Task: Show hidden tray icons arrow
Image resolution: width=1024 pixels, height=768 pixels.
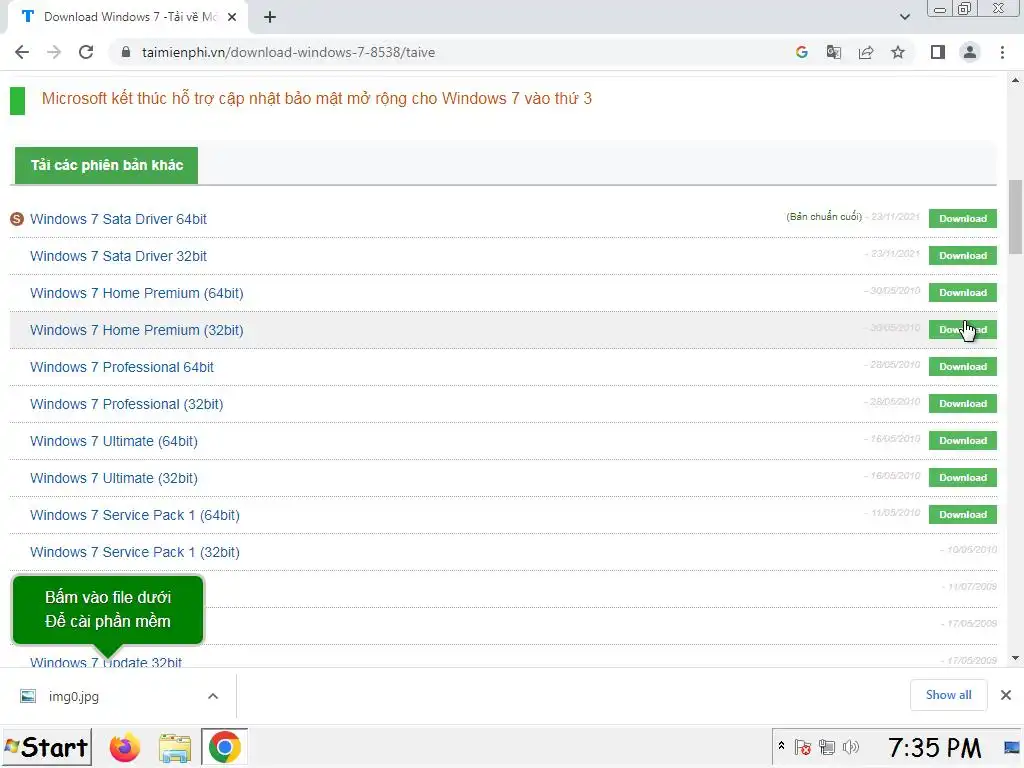Action: coord(781,746)
